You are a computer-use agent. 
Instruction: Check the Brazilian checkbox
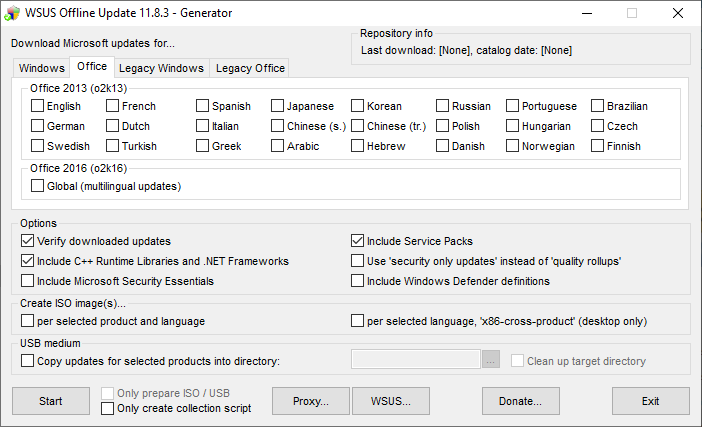pos(597,106)
